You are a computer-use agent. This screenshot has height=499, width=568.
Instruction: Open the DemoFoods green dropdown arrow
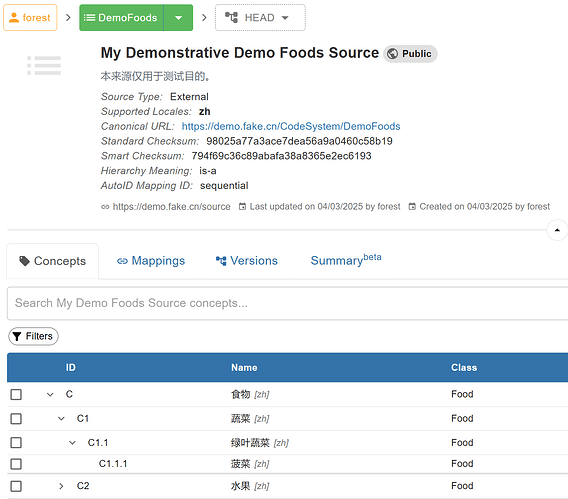coord(178,18)
